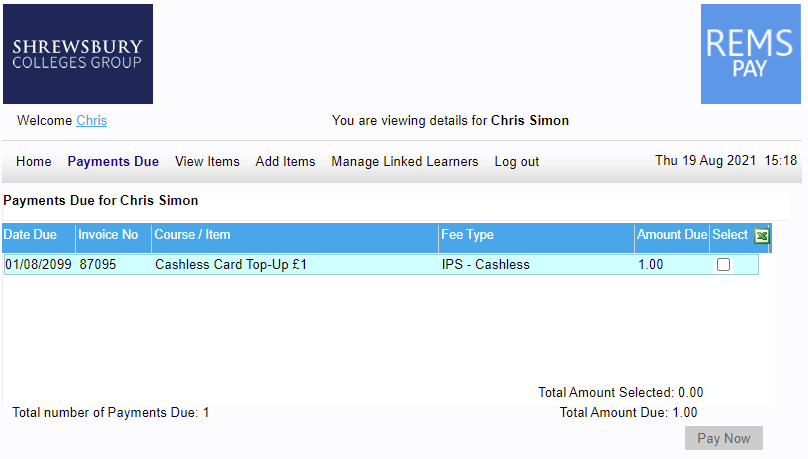Click the Invoice No column header
808x459 pixels.
[108, 235]
